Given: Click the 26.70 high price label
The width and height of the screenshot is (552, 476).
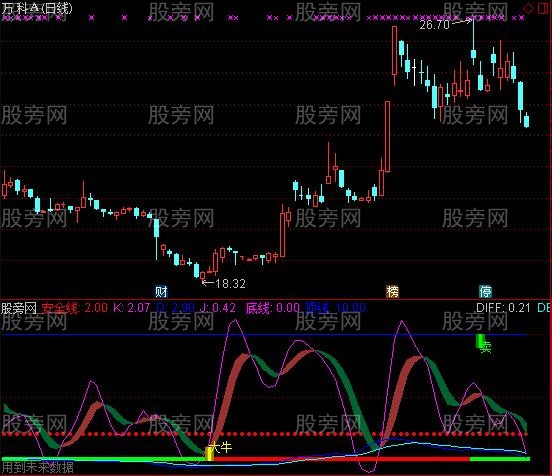Looking at the screenshot, I should pyautogui.click(x=434, y=24).
